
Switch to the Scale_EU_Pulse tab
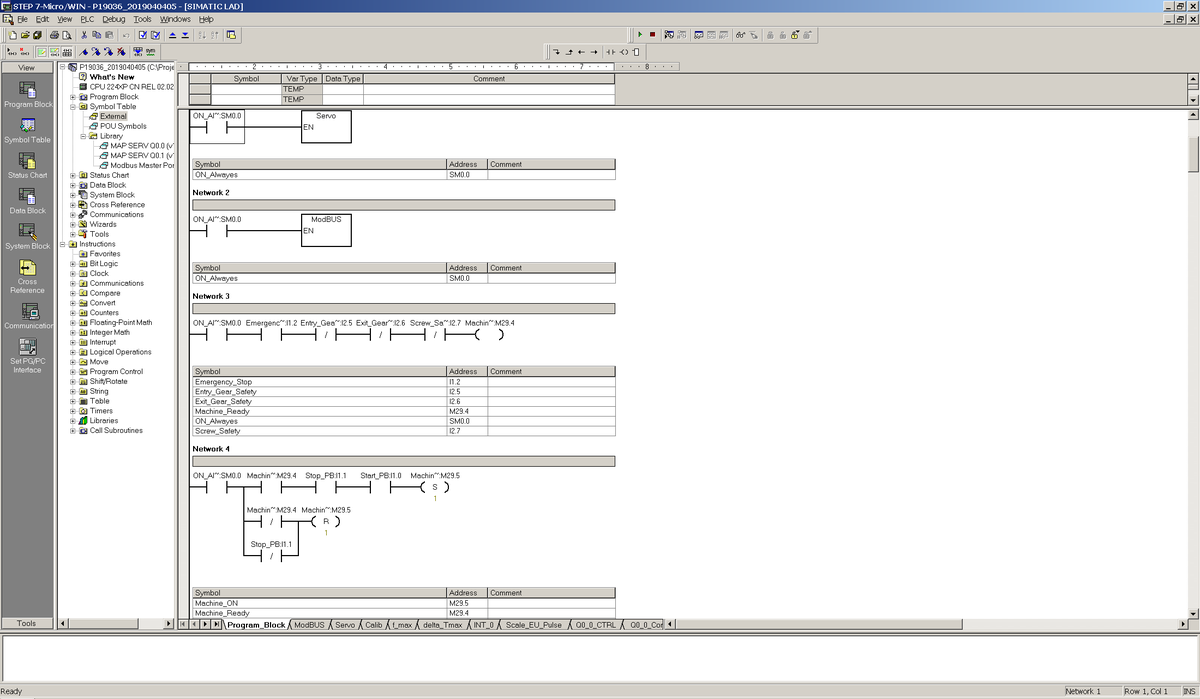(534, 624)
